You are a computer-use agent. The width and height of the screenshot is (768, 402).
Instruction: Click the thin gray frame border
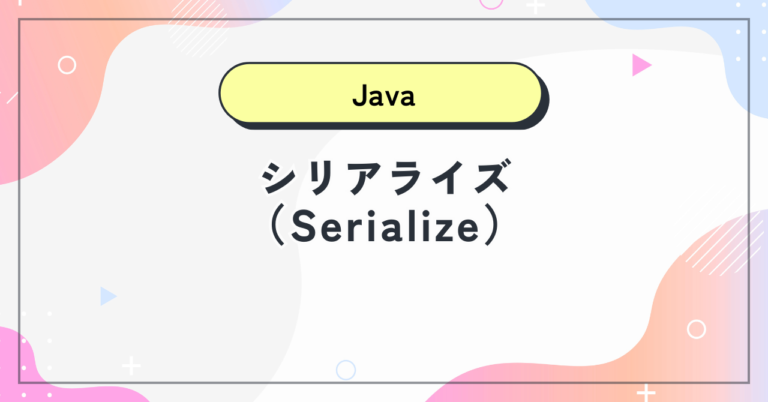(x=384, y=20)
